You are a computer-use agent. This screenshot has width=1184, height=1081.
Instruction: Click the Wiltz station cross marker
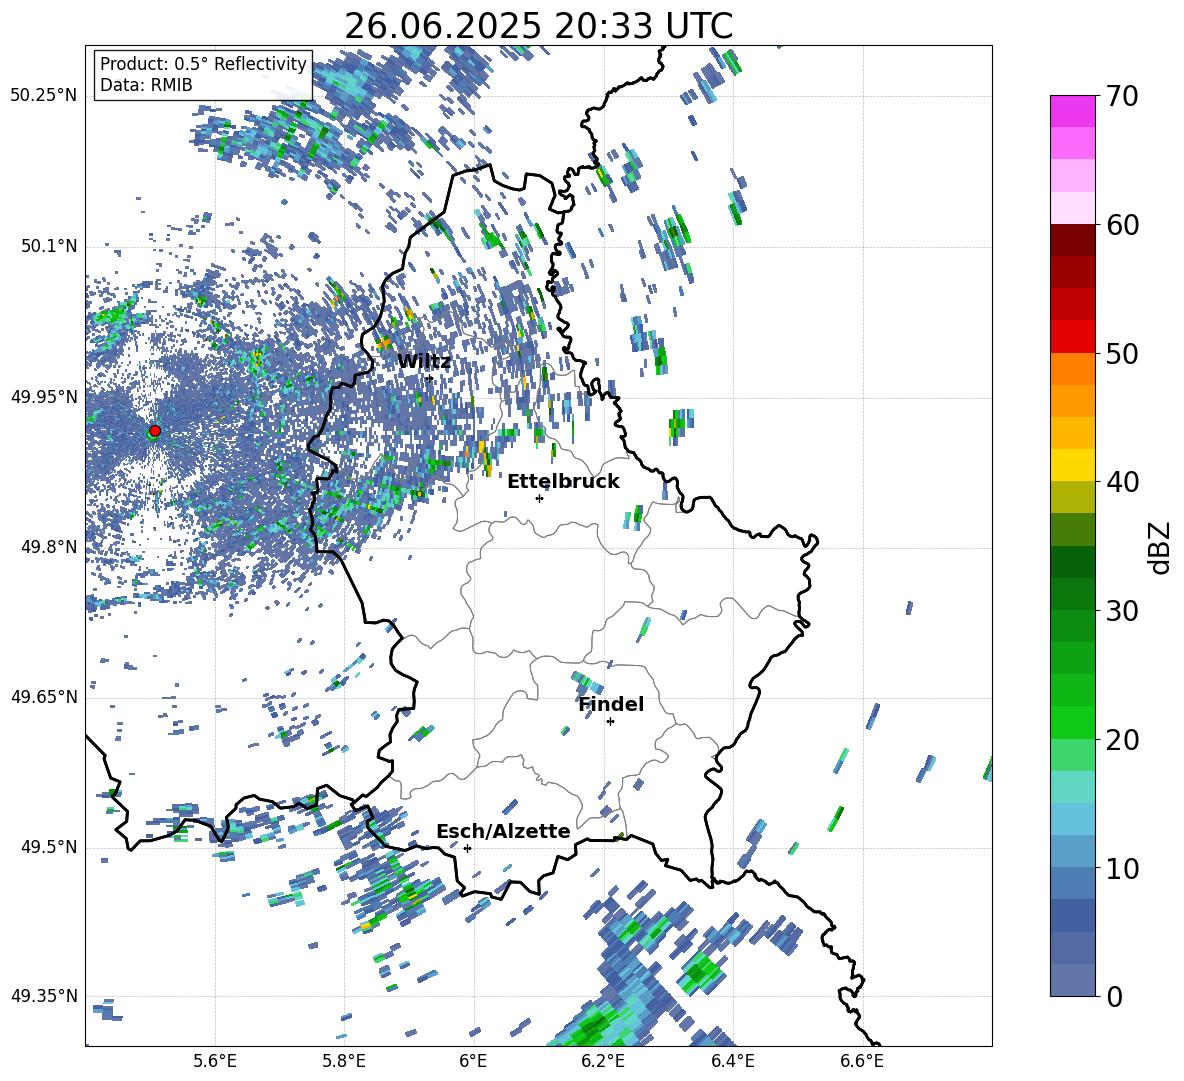pyautogui.click(x=429, y=378)
